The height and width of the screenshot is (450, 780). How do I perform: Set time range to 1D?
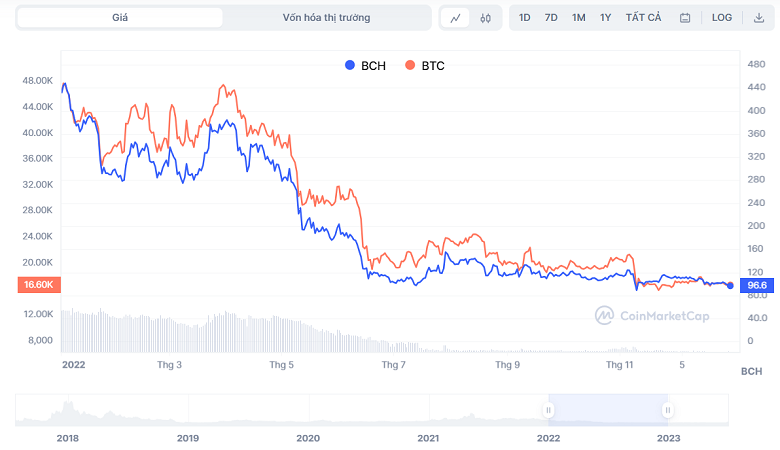525,18
